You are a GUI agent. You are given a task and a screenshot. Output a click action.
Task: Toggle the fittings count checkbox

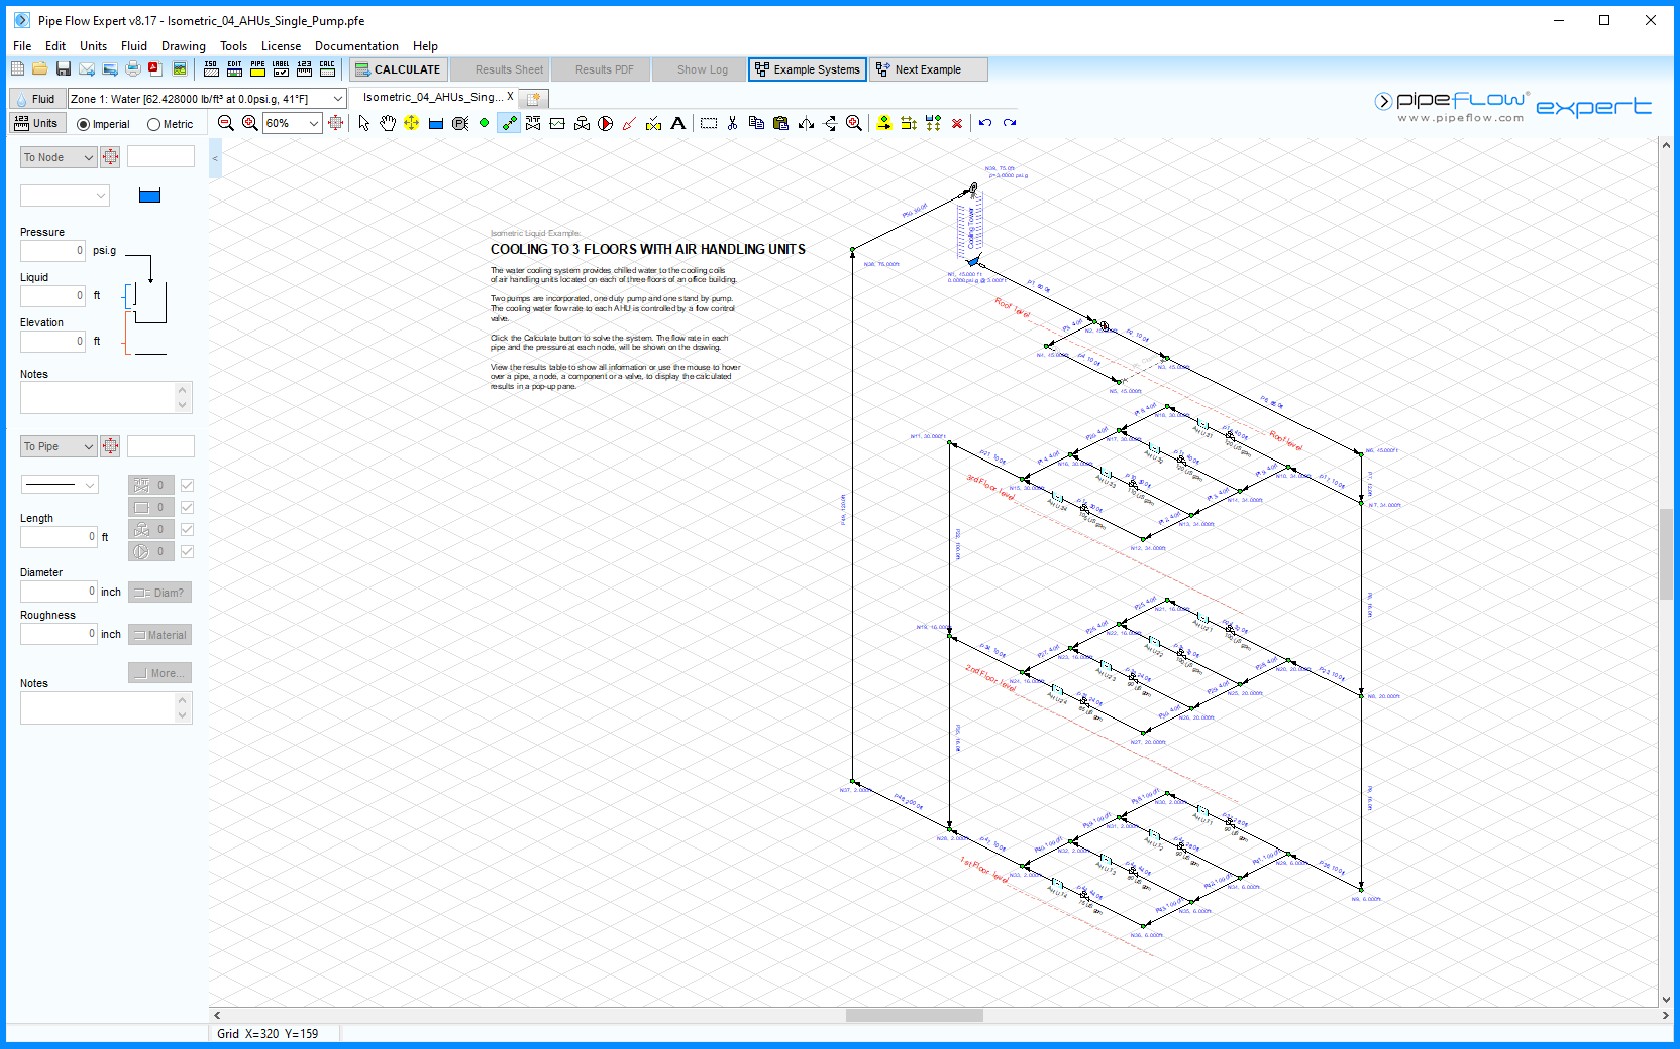(187, 485)
